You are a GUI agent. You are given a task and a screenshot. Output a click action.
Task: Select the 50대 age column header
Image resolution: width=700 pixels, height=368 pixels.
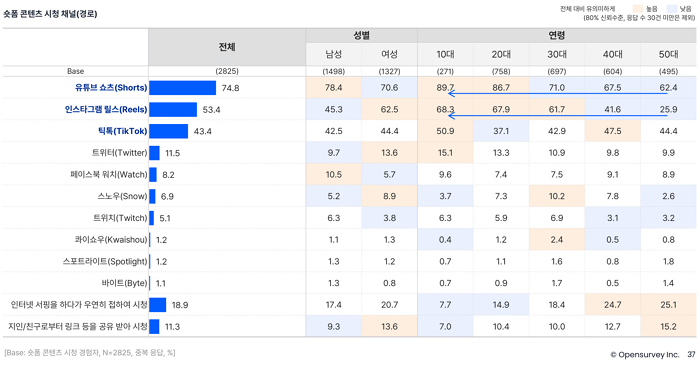(668, 54)
